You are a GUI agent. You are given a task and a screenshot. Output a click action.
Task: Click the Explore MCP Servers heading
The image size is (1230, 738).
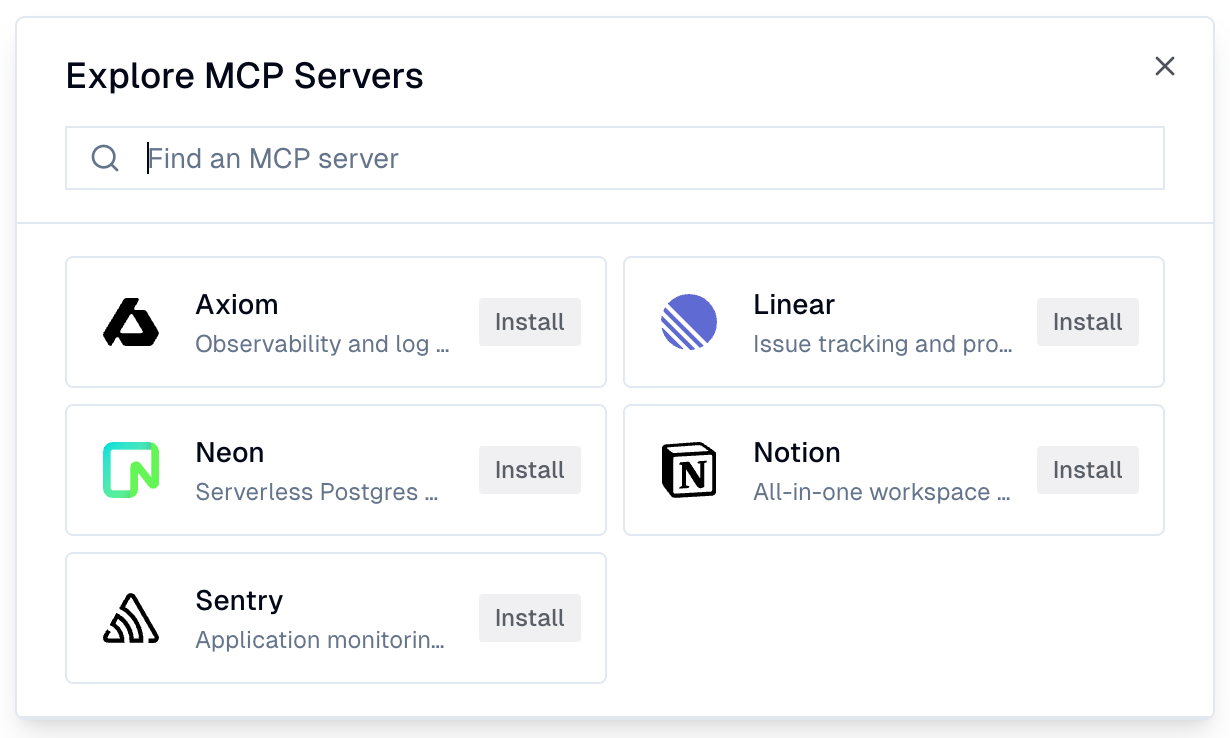(244, 75)
